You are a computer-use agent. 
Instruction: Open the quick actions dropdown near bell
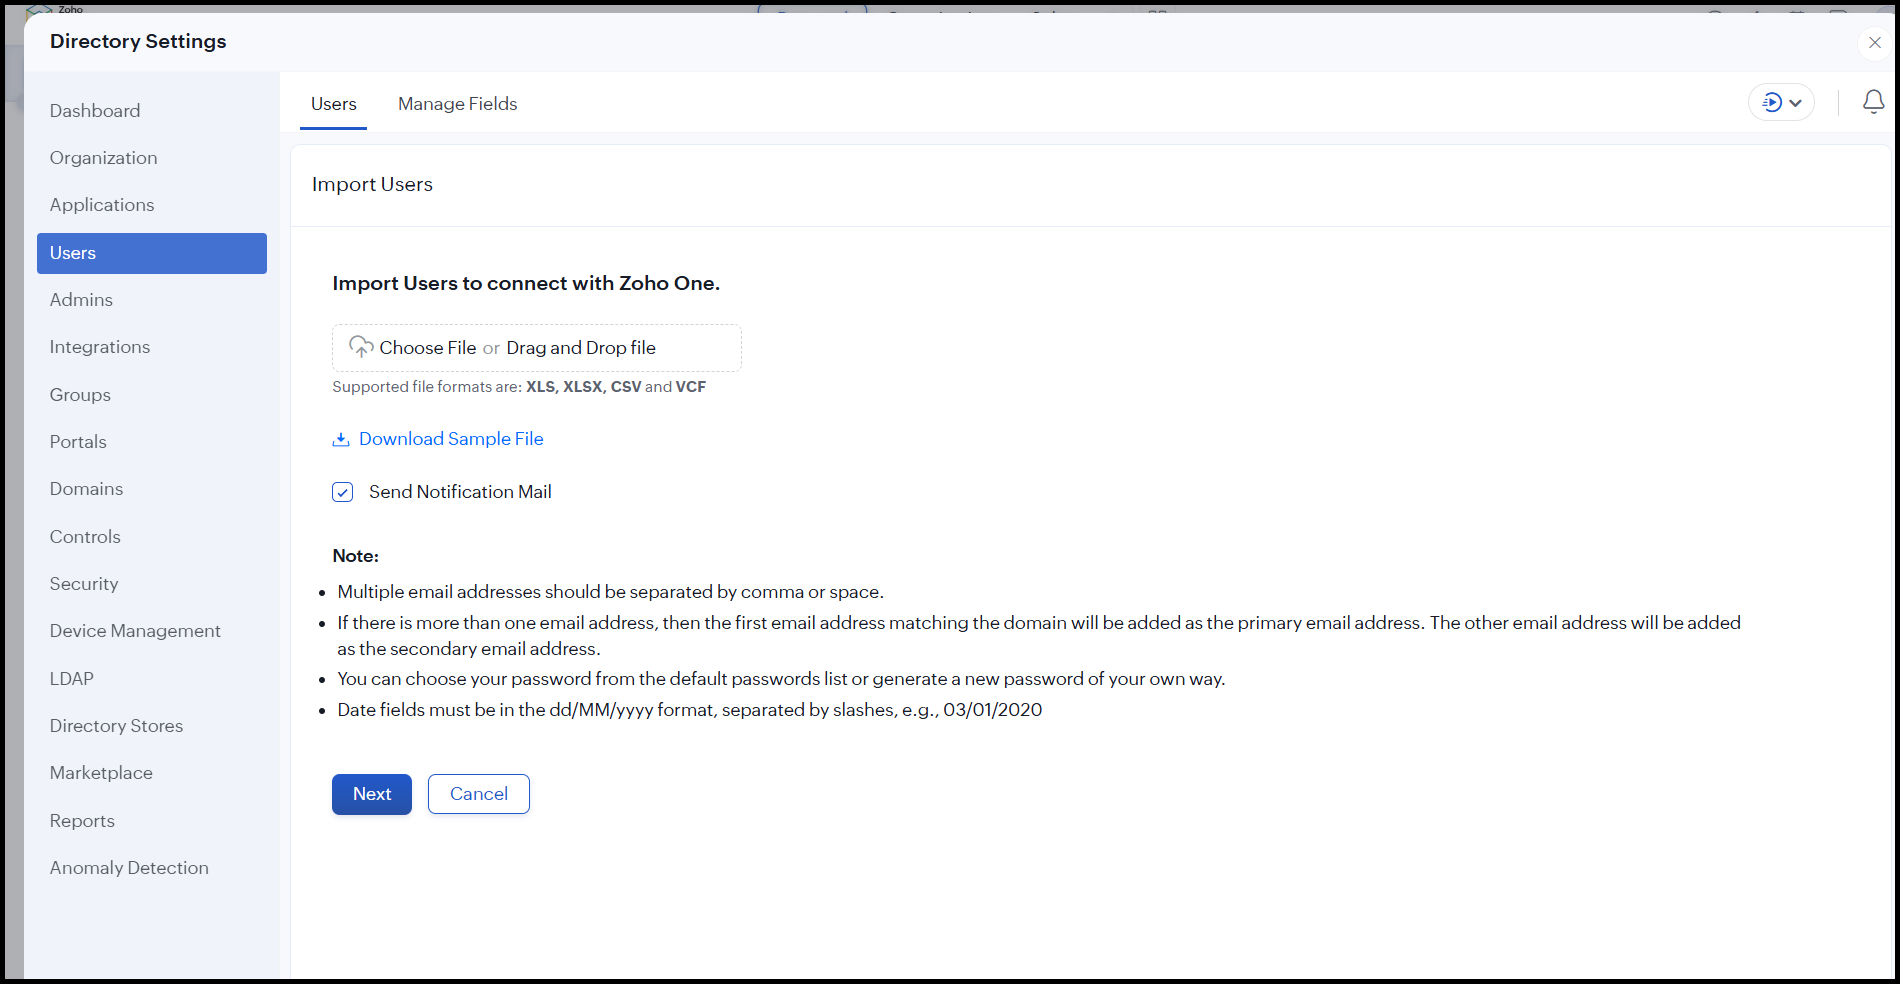(1781, 102)
